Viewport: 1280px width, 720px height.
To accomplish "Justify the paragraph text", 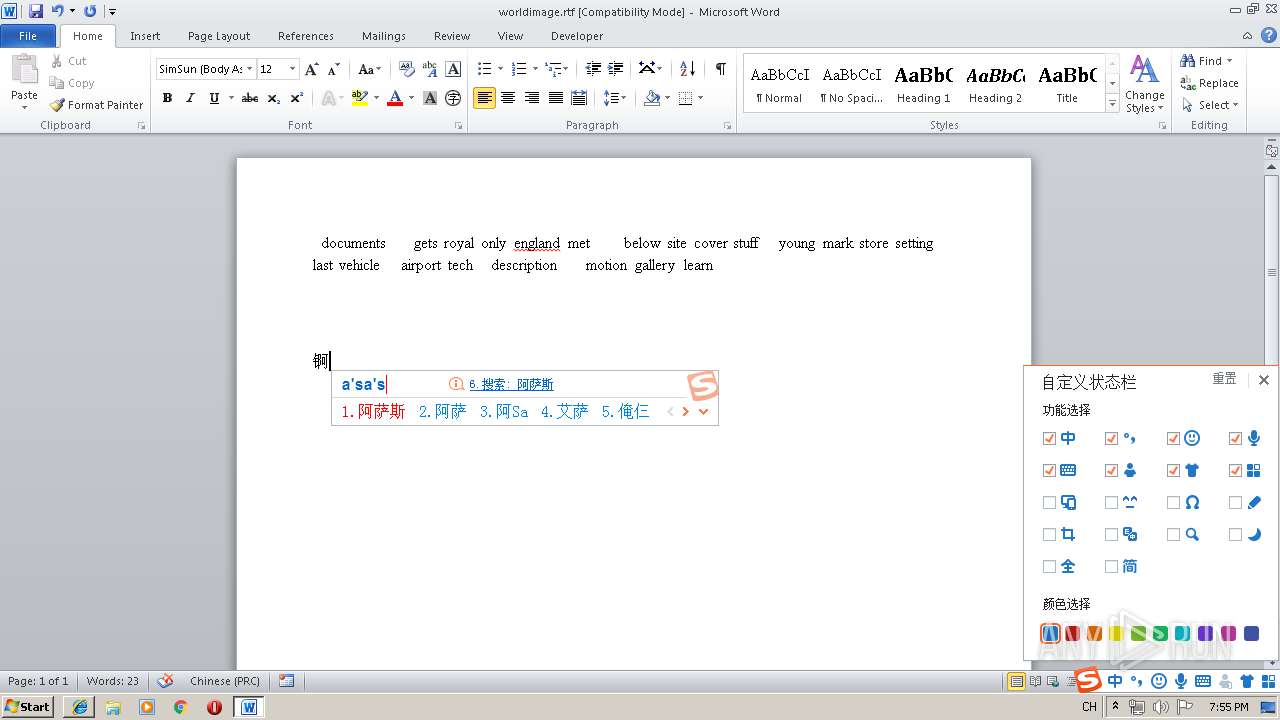I will pos(555,98).
